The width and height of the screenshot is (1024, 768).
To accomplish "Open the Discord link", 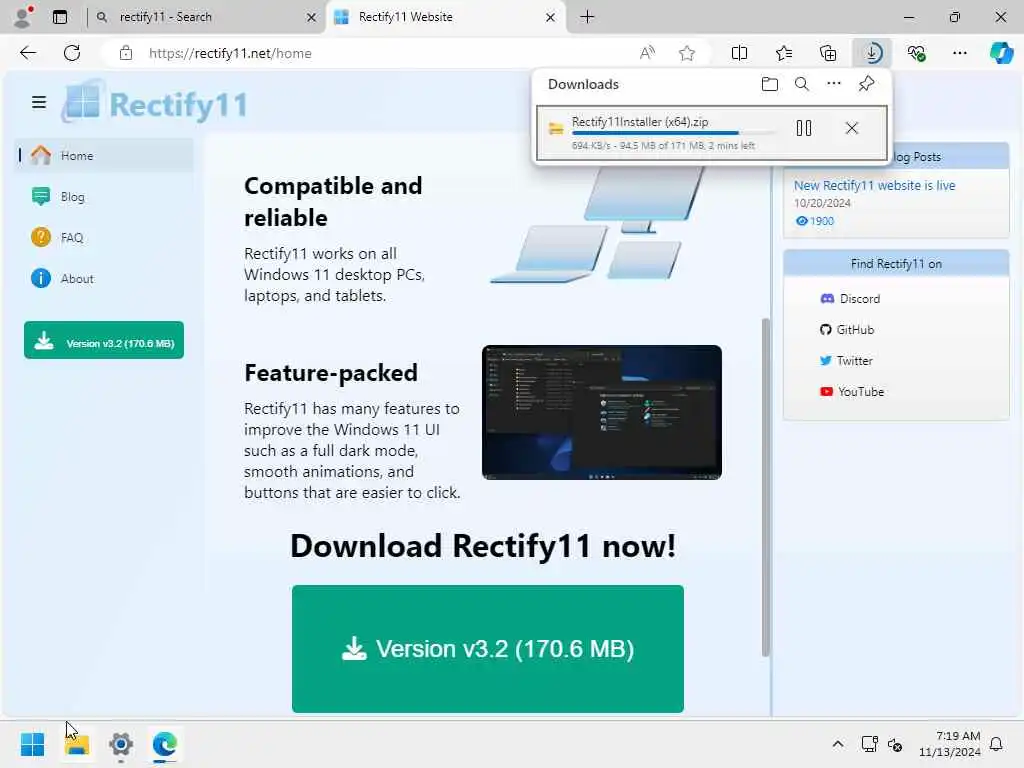I will click(x=850, y=298).
